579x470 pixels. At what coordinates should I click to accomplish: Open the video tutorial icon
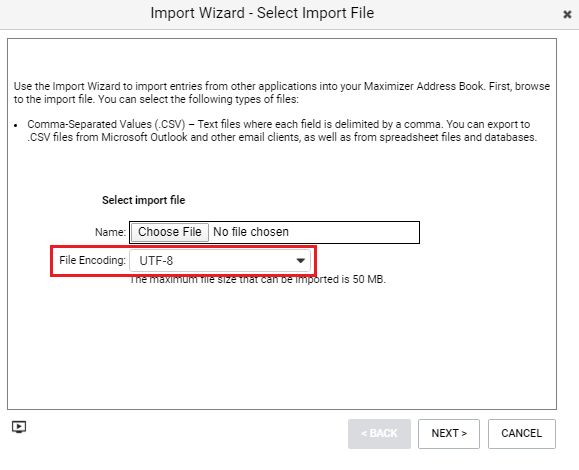[19, 427]
